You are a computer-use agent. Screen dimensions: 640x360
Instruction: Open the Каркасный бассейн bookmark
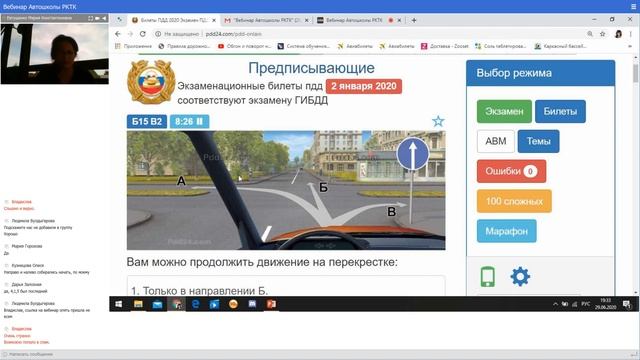pos(560,46)
